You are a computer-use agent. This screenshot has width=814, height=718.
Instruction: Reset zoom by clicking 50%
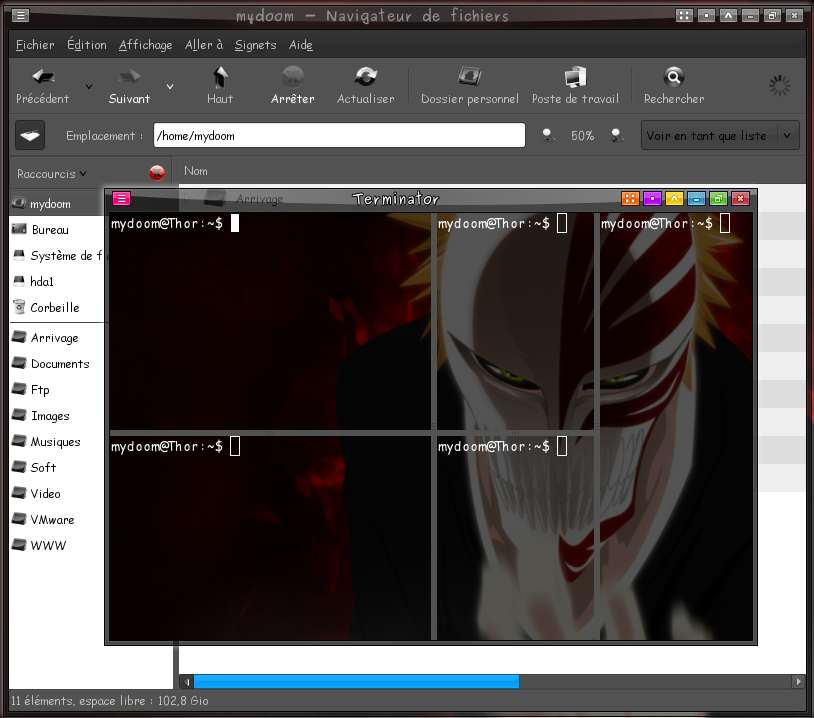point(582,136)
